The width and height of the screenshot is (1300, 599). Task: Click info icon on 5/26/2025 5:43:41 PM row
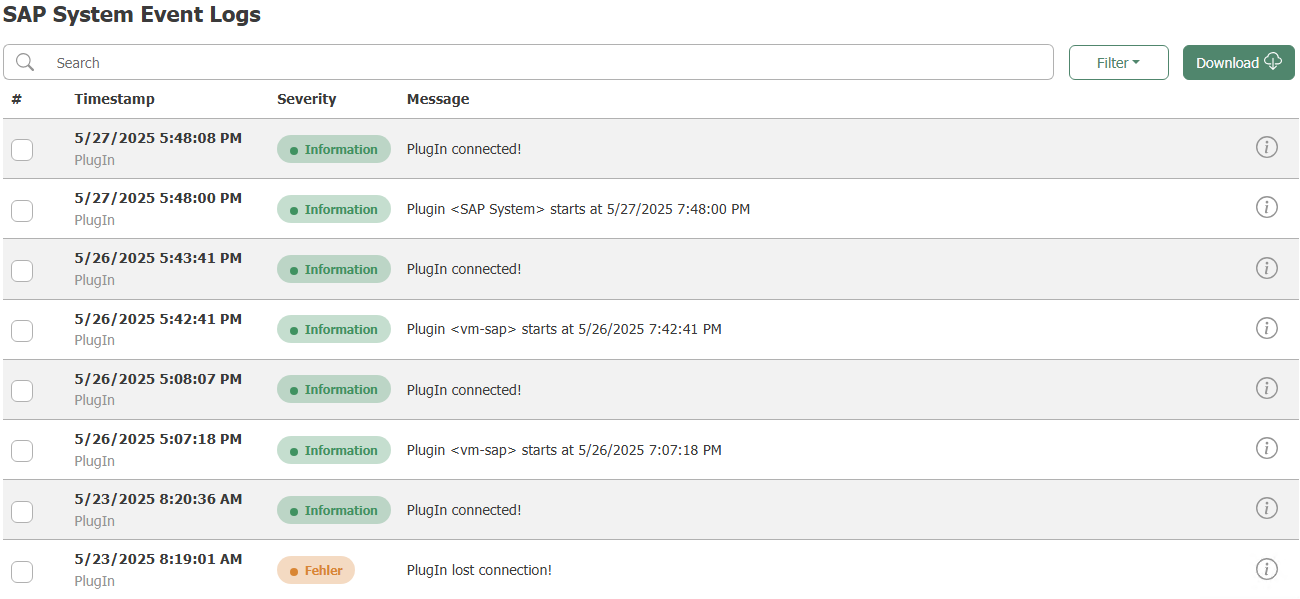(x=1266, y=268)
